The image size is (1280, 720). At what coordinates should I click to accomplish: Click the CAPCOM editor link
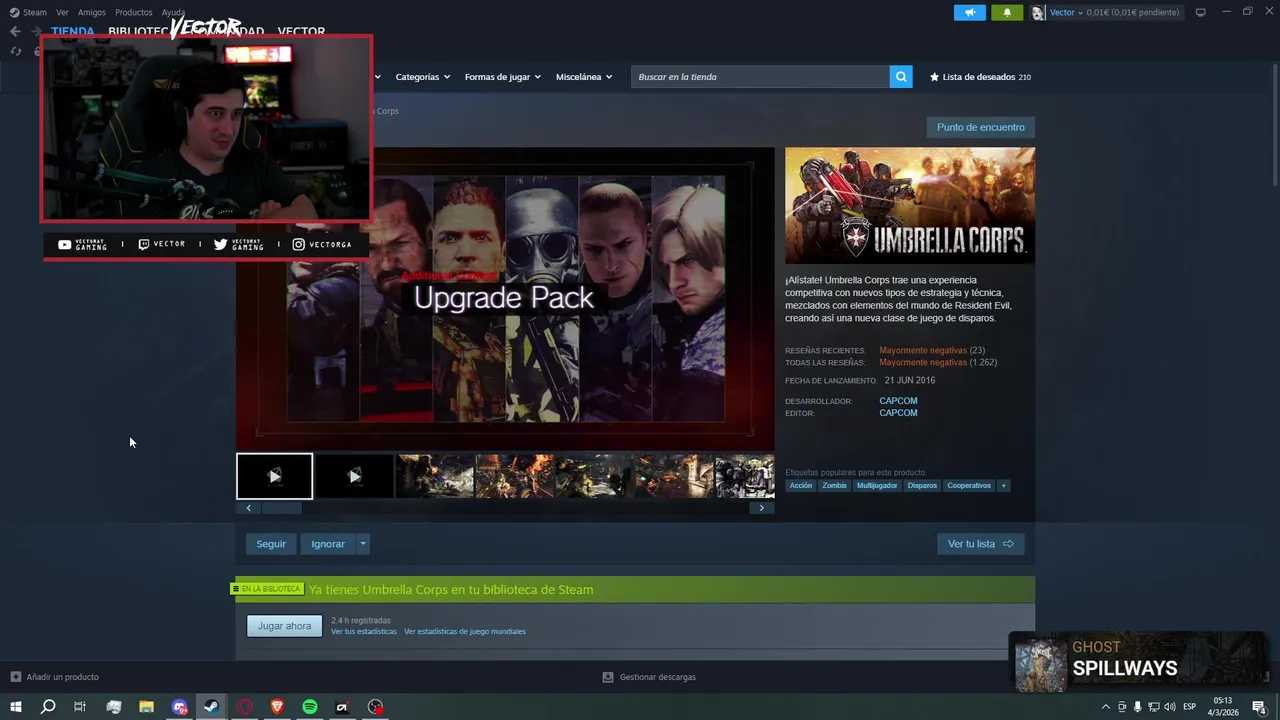point(898,413)
